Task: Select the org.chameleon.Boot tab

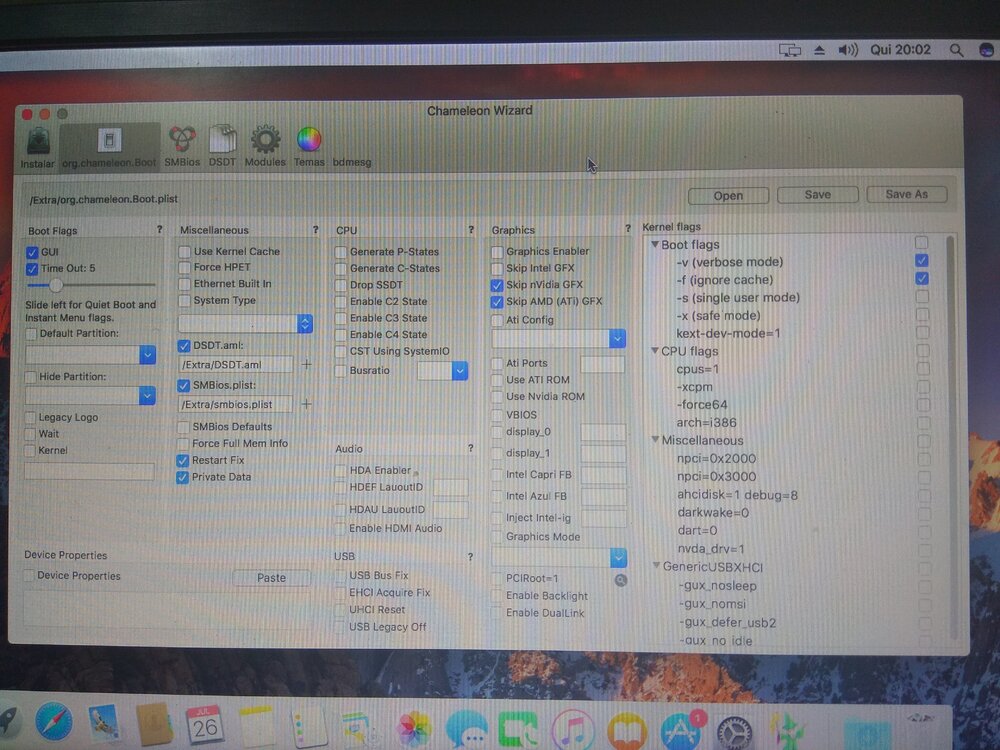Action: 109,146
